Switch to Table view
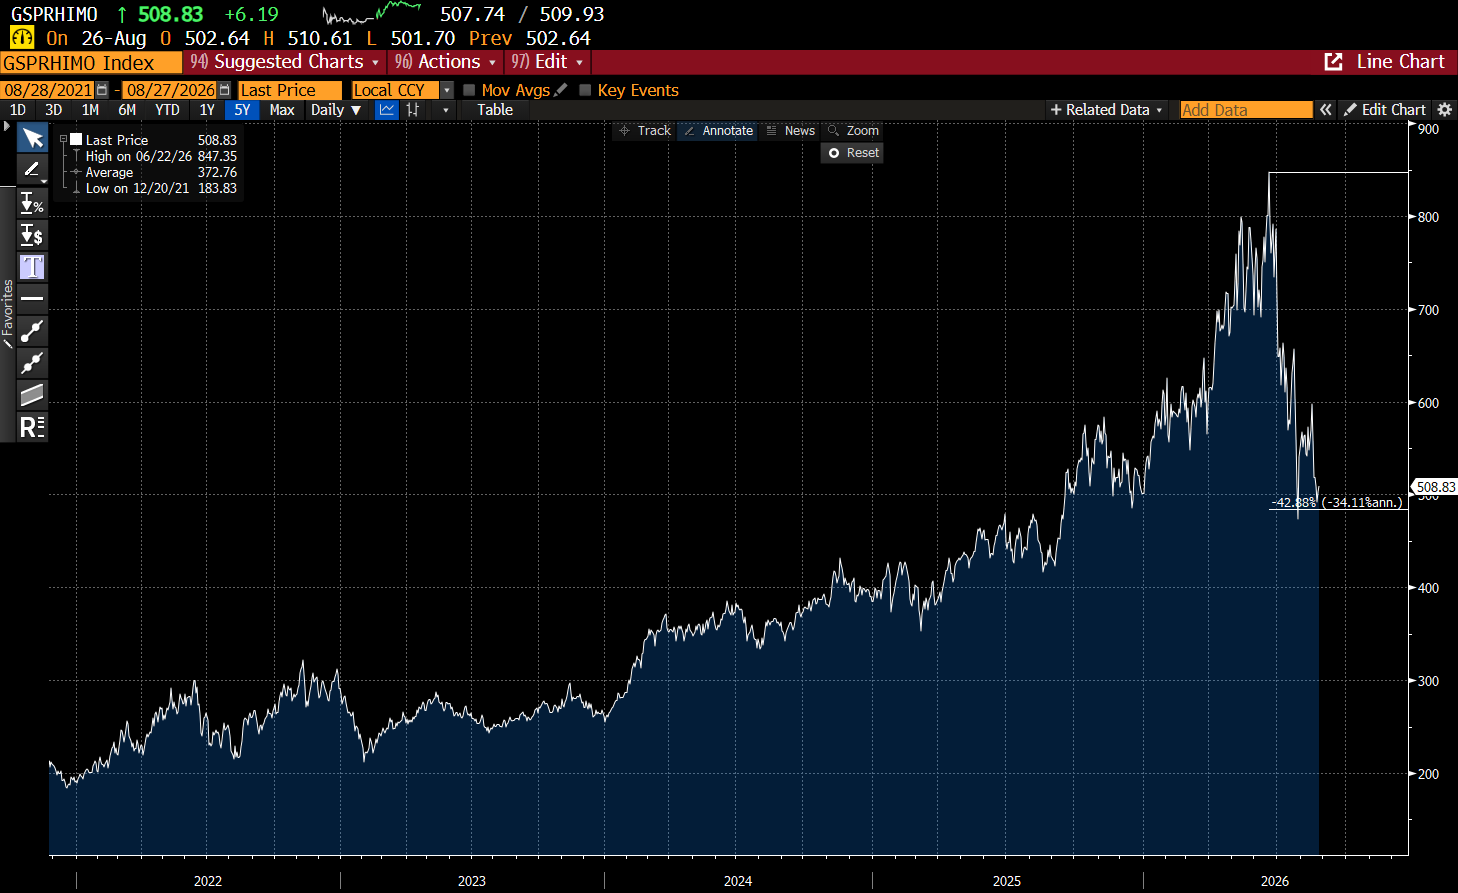Screen dimensions: 1458x893 [495, 110]
